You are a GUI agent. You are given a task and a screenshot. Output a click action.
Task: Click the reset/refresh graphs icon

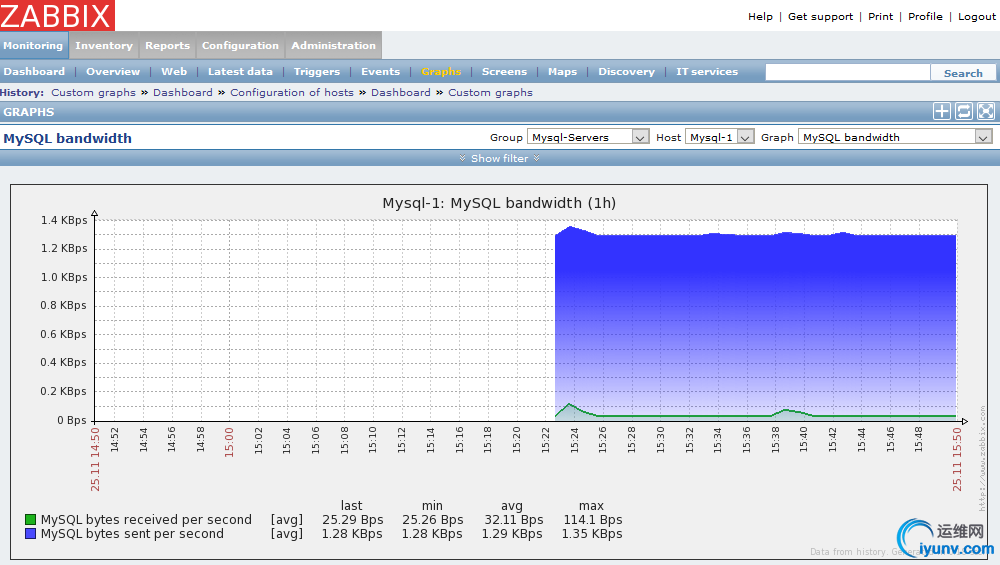pyautogui.click(x=964, y=112)
